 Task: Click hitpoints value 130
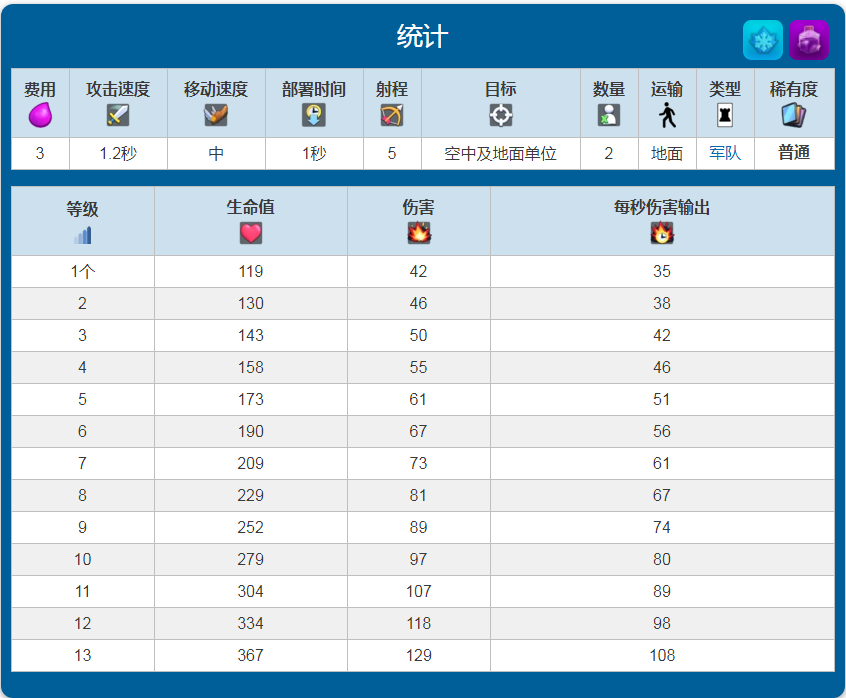(251, 303)
